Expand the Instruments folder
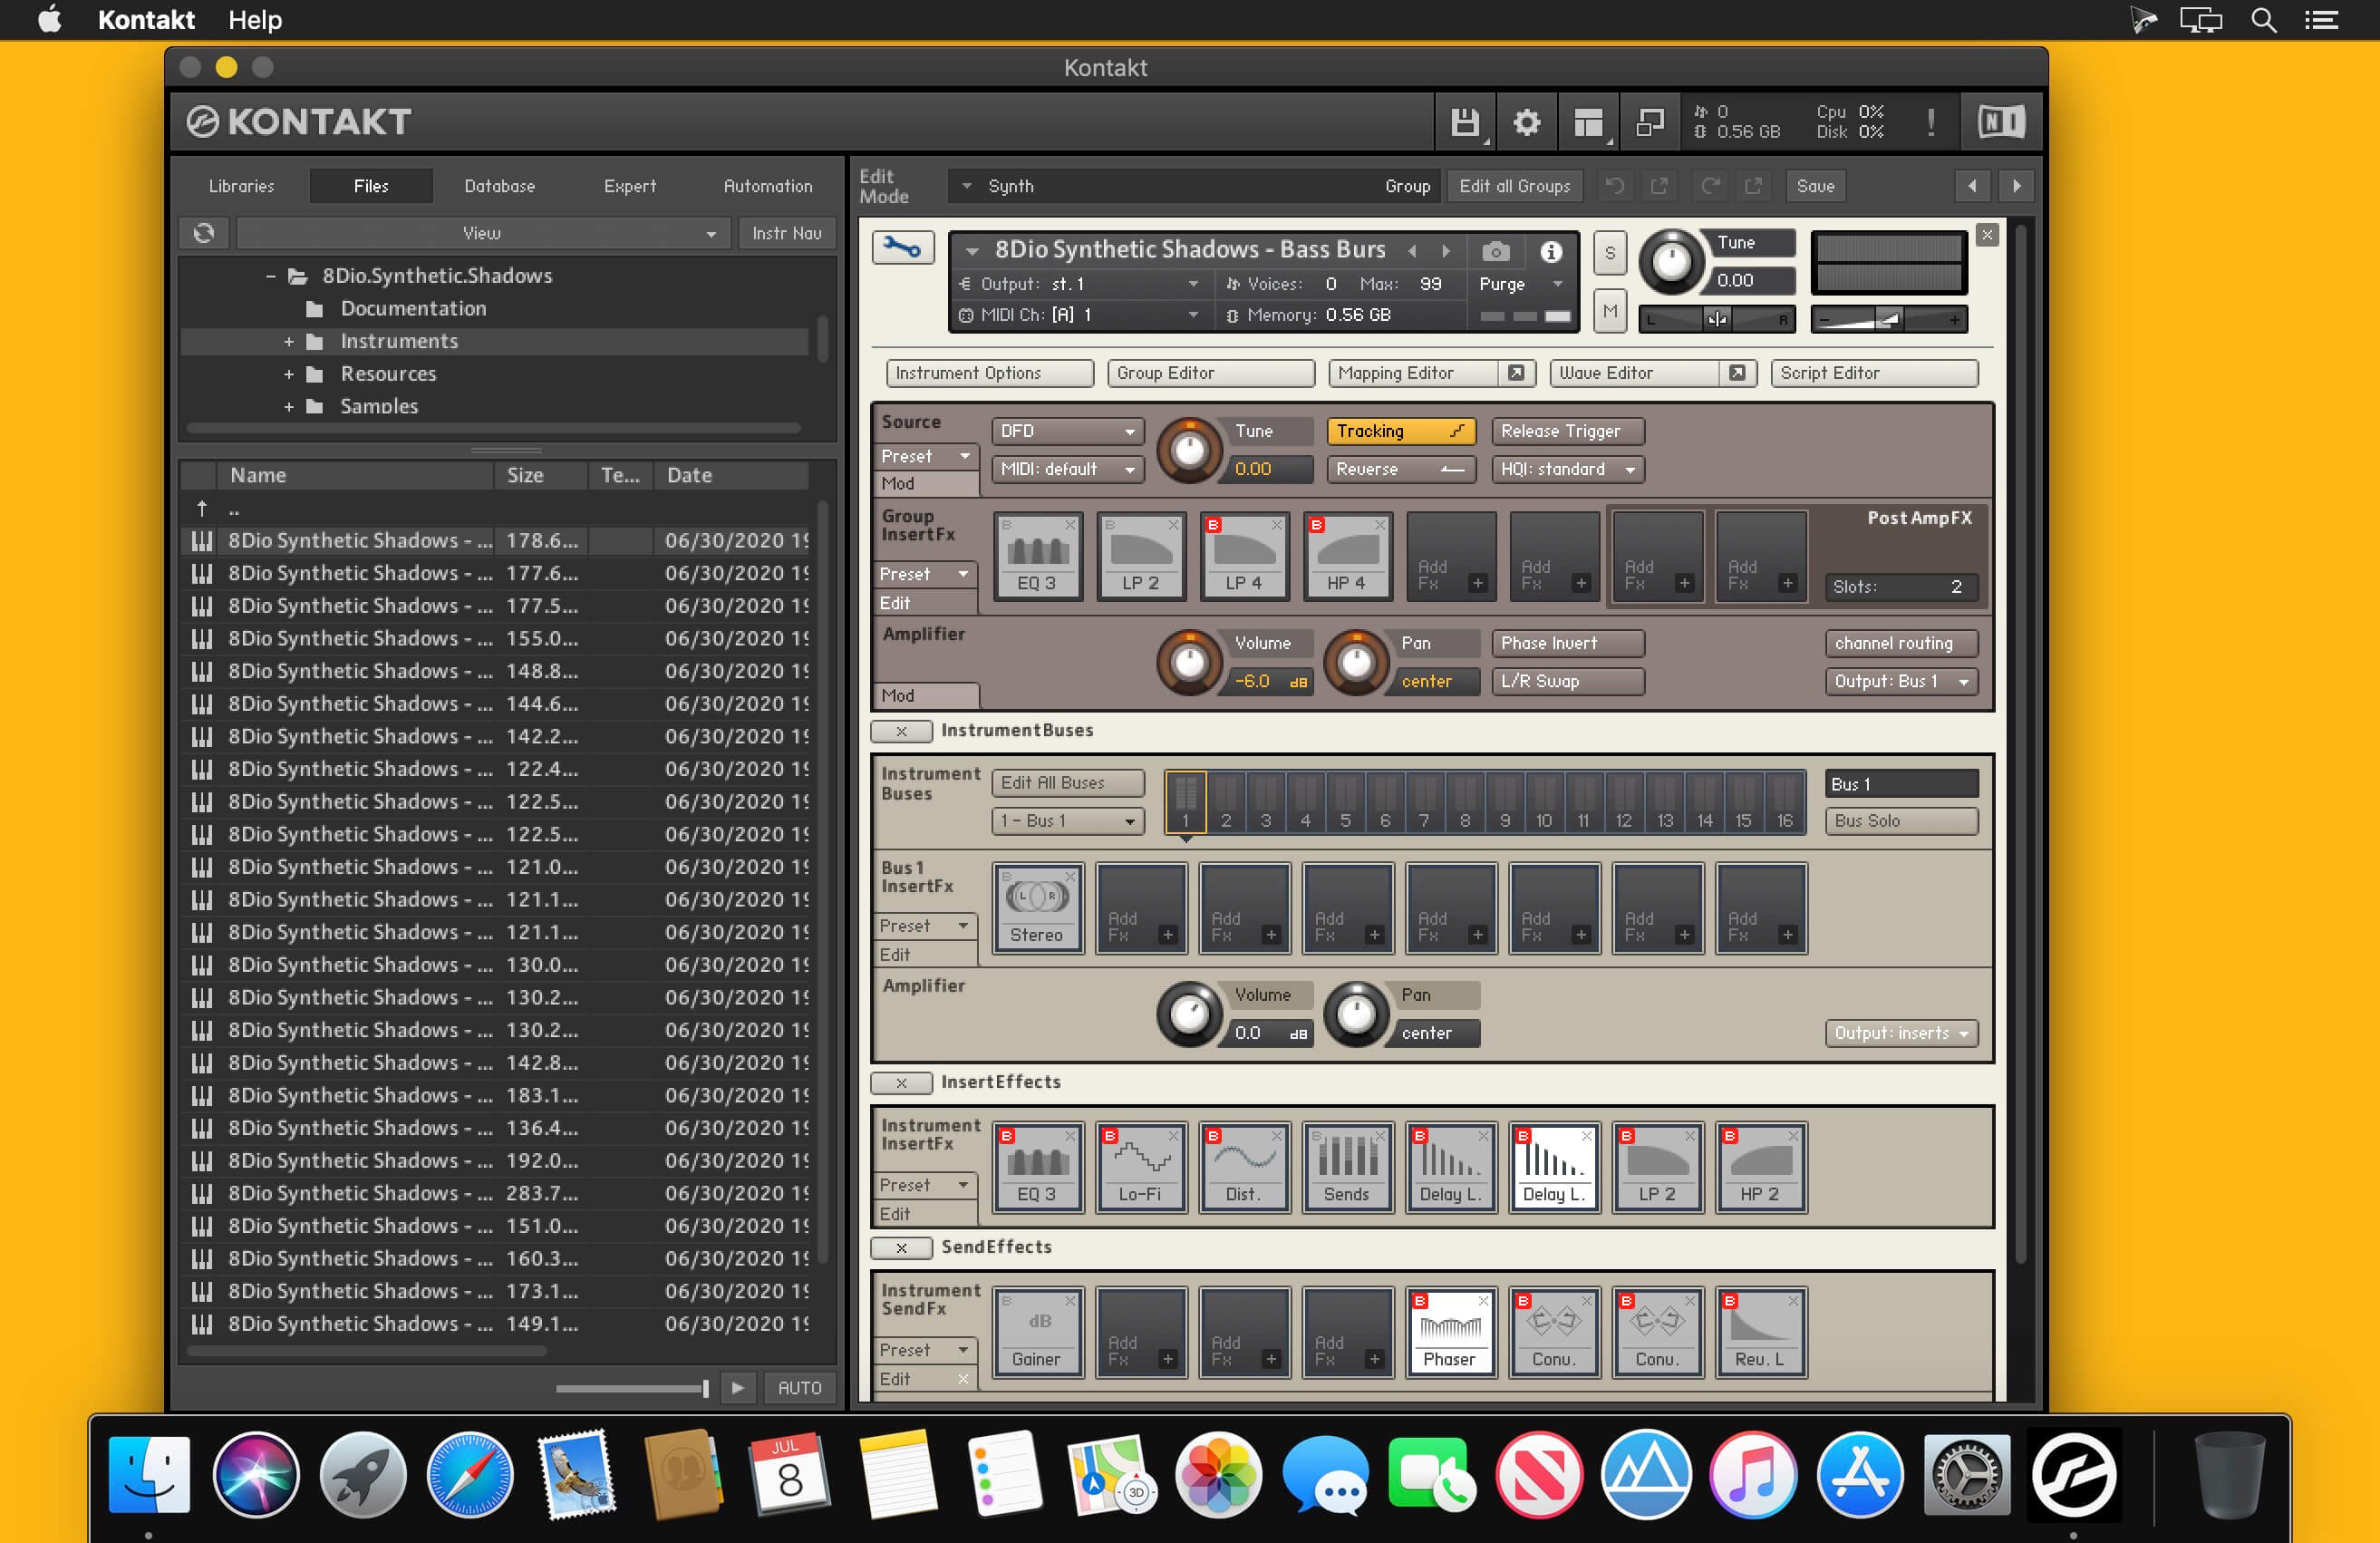 (x=288, y=342)
